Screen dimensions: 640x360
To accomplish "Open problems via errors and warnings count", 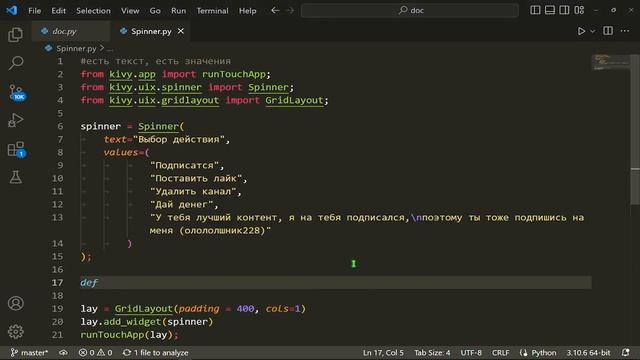I will coord(95,353).
